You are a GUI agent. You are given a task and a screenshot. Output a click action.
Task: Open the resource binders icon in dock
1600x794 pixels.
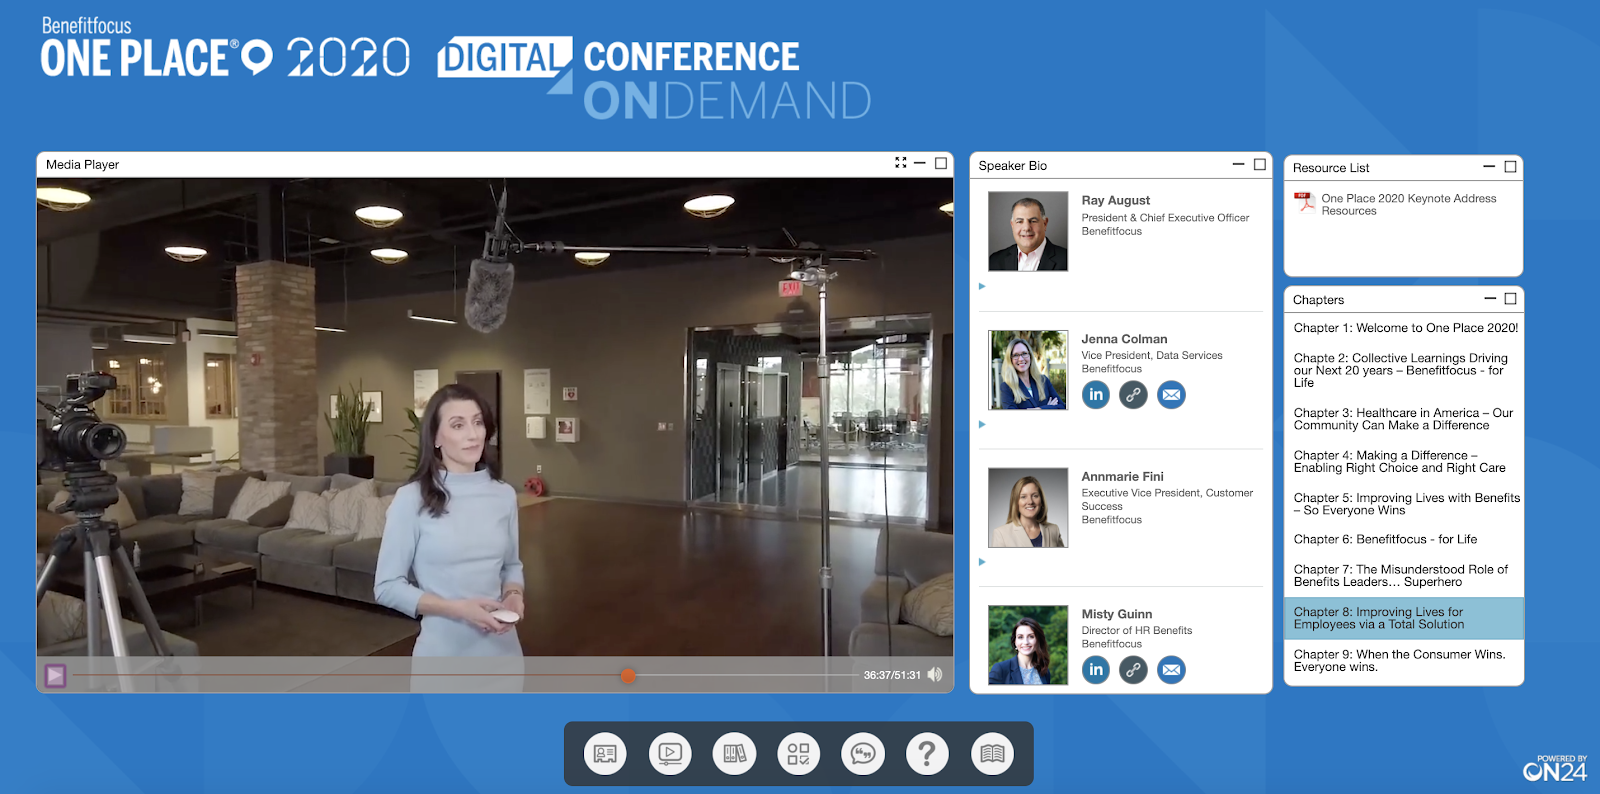tap(734, 754)
